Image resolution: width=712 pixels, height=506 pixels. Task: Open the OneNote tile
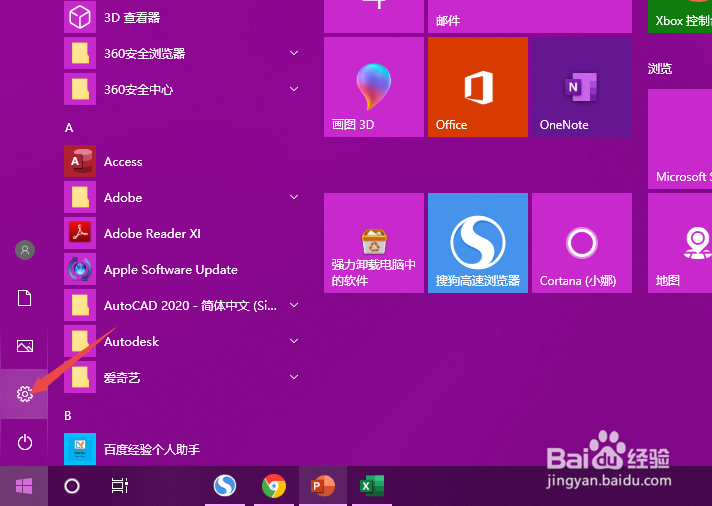point(582,87)
